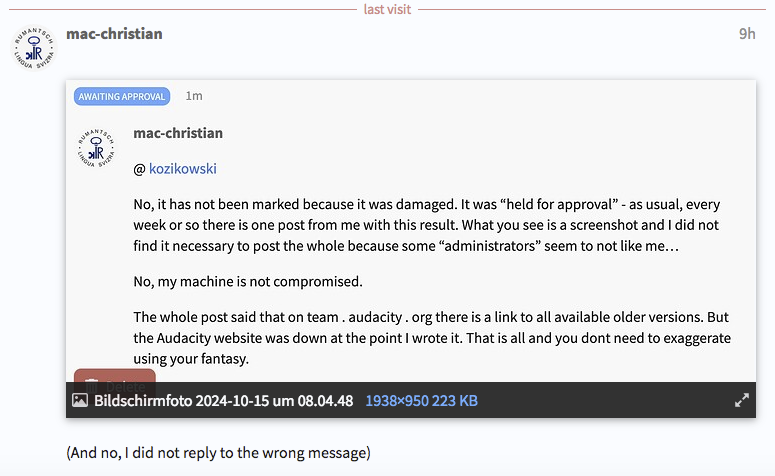Click the outer mac-christian username heading
This screenshot has width=775, height=476.
114,34
